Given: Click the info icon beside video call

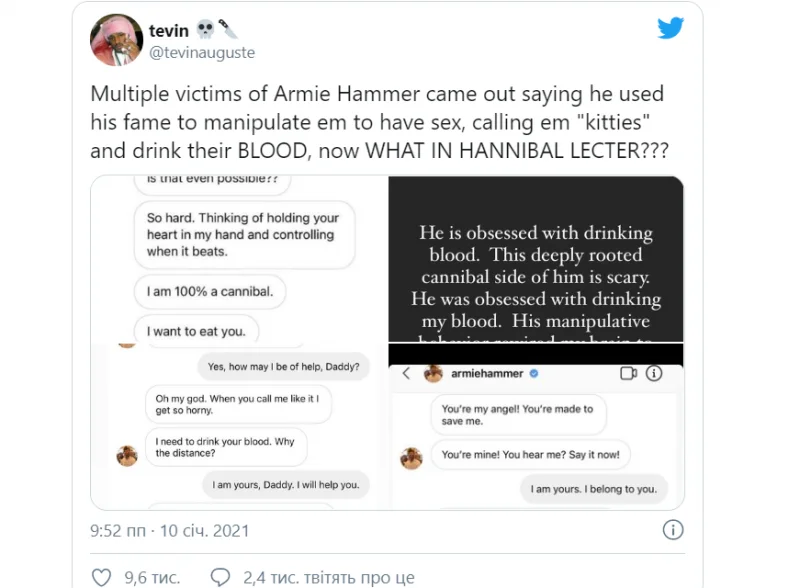Looking at the screenshot, I should (654, 373).
